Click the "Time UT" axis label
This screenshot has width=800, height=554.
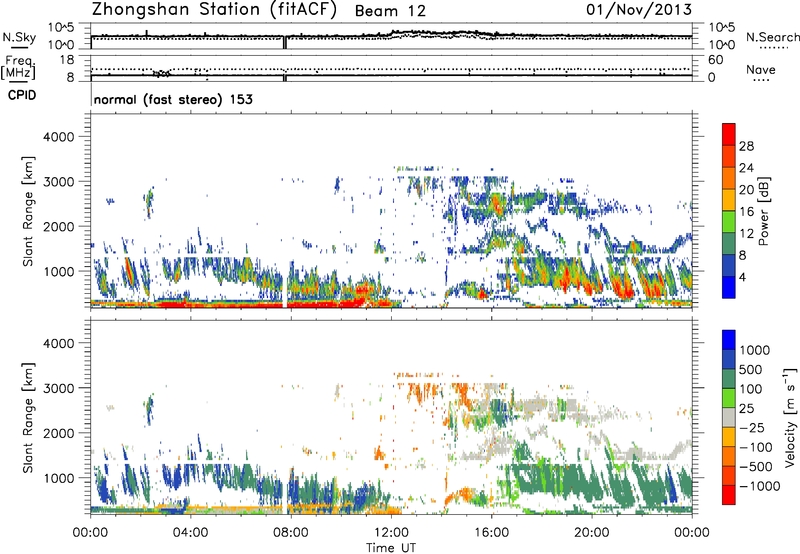pos(391,547)
